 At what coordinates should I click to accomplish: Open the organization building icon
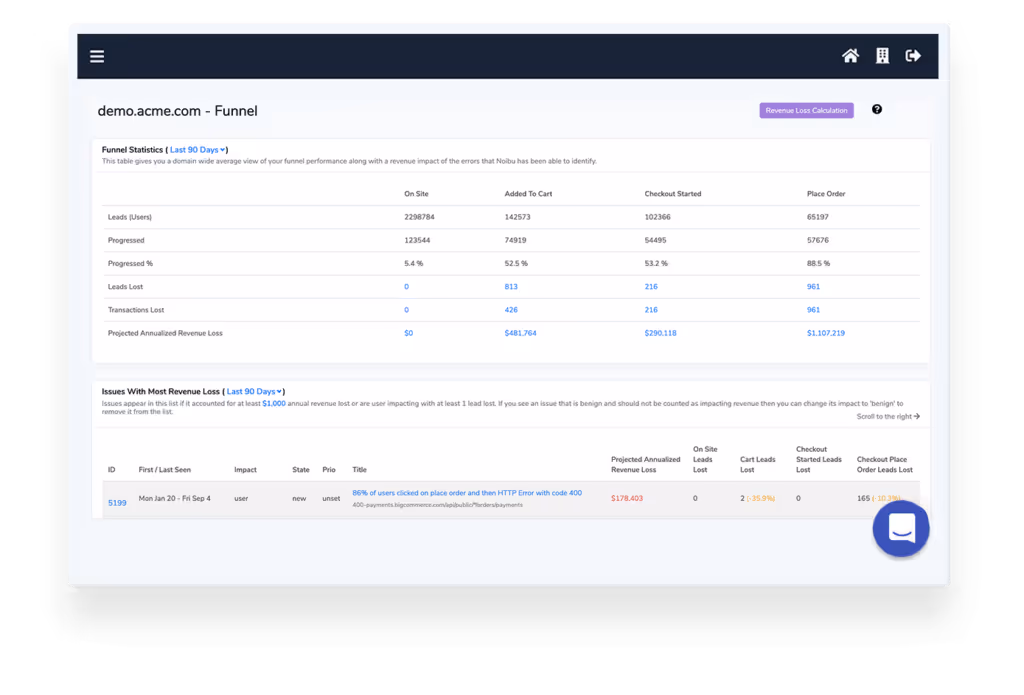point(882,56)
